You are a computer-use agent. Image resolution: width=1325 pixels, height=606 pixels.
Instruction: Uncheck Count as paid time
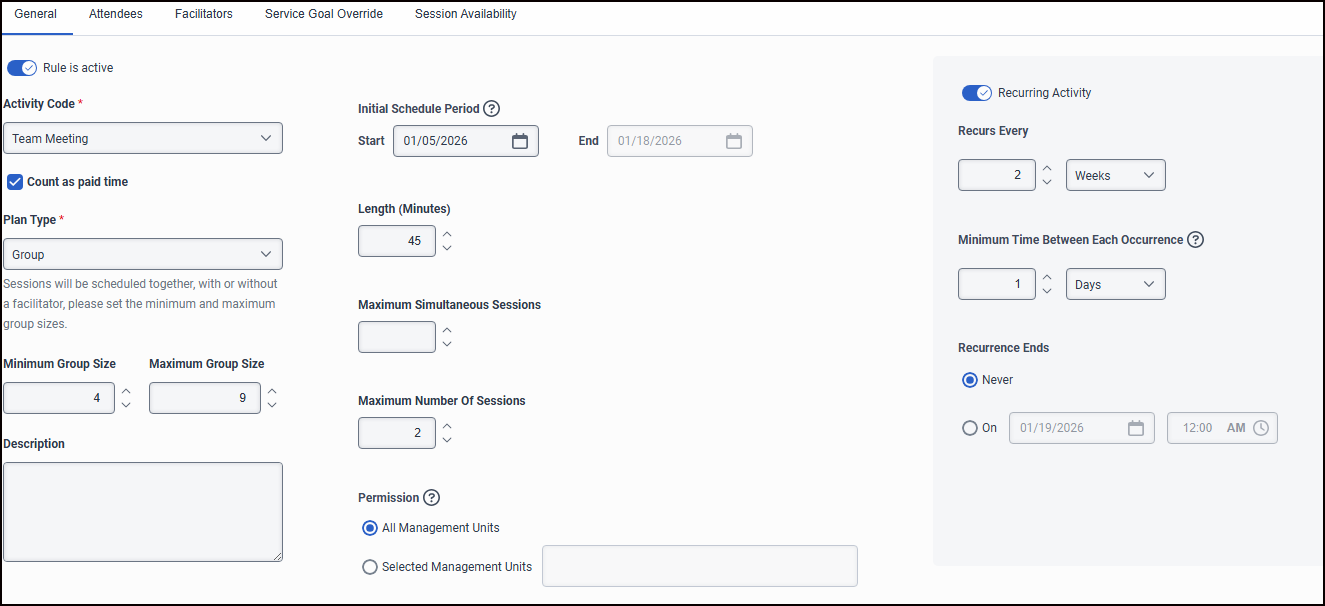coord(15,182)
